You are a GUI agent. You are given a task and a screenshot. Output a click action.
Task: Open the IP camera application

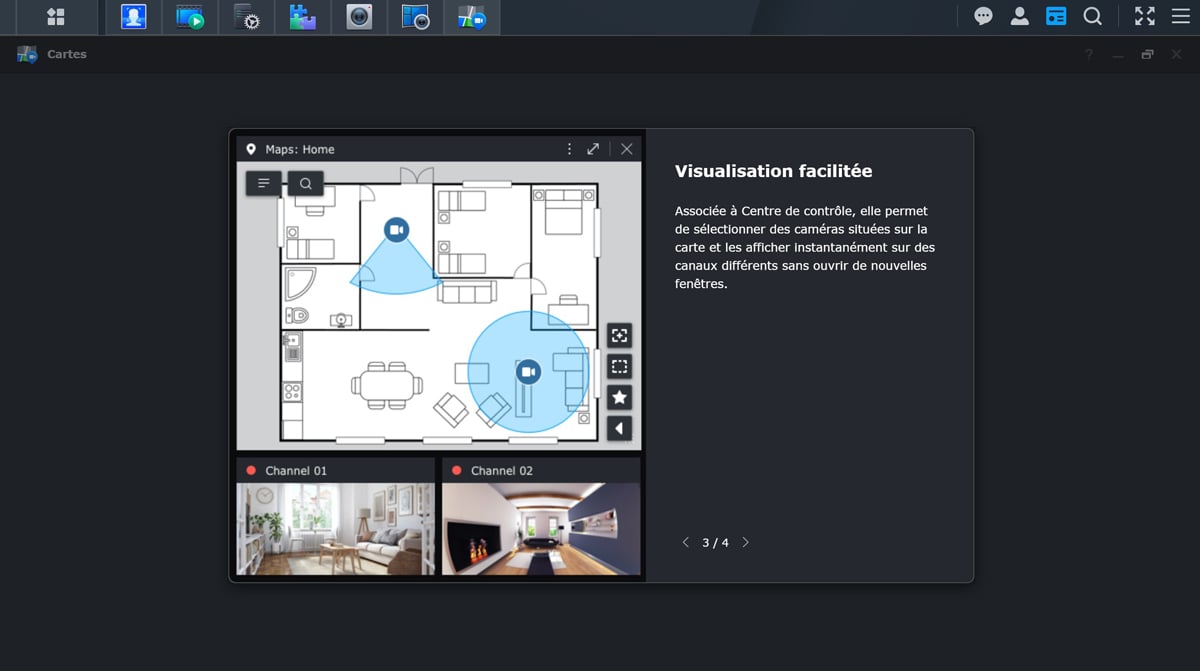(359, 17)
